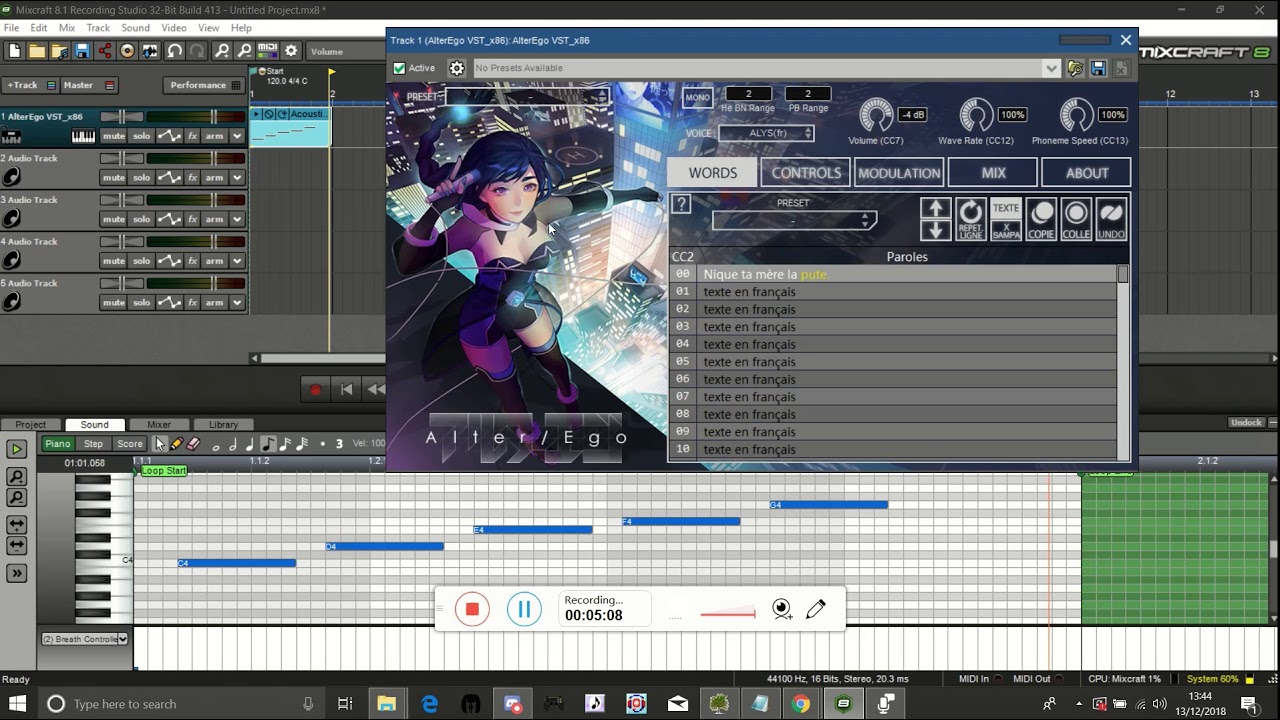The height and width of the screenshot is (720, 1280).
Task: Select the Arrow pointer tool in piano roll
Action: [160, 444]
